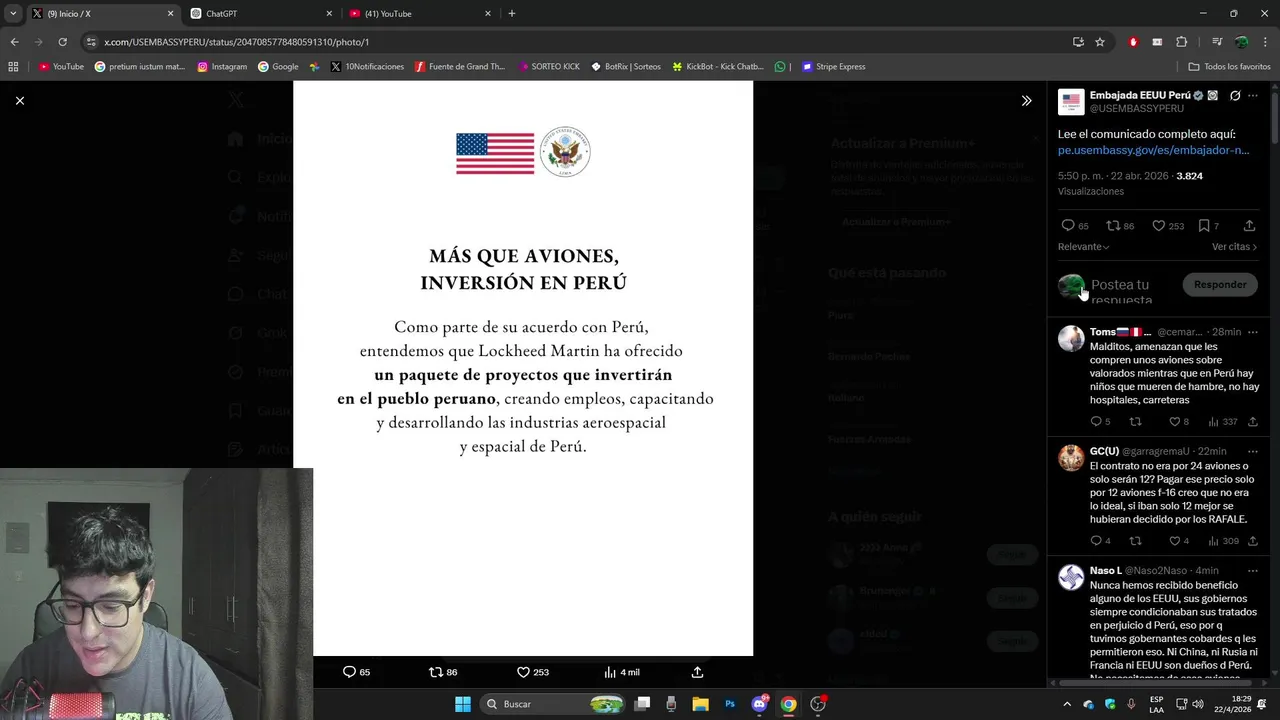Open Ver citas link
The image size is (1280, 720).
[x=1234, y=246]
